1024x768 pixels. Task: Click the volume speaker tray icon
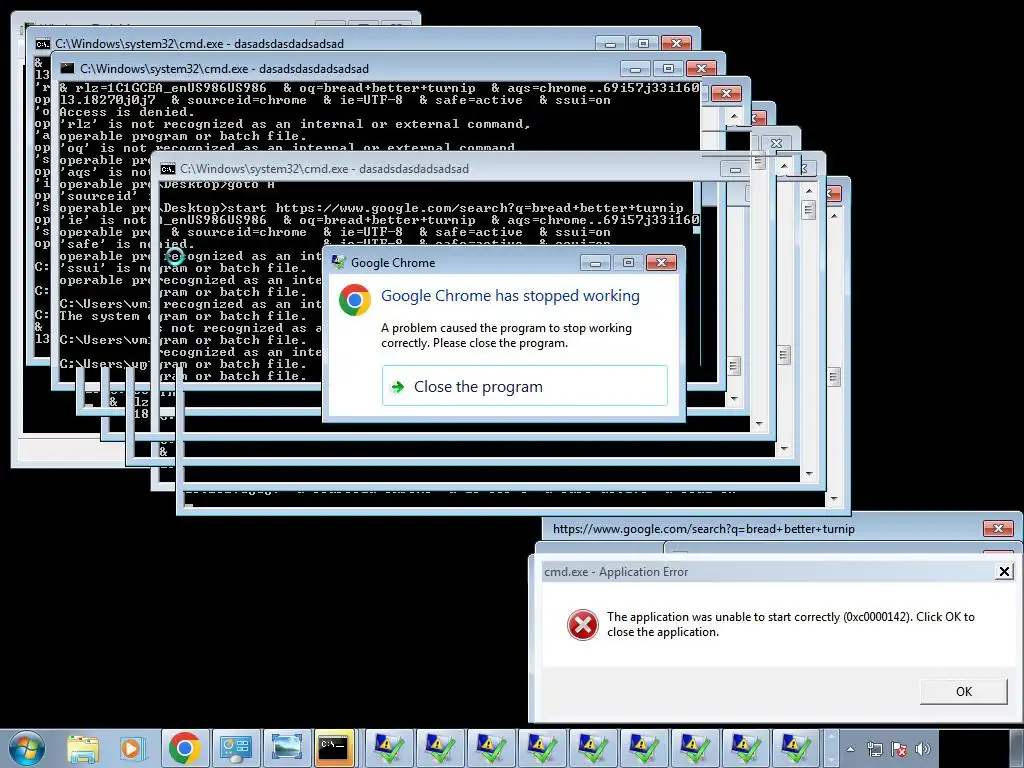click(923, 749)
